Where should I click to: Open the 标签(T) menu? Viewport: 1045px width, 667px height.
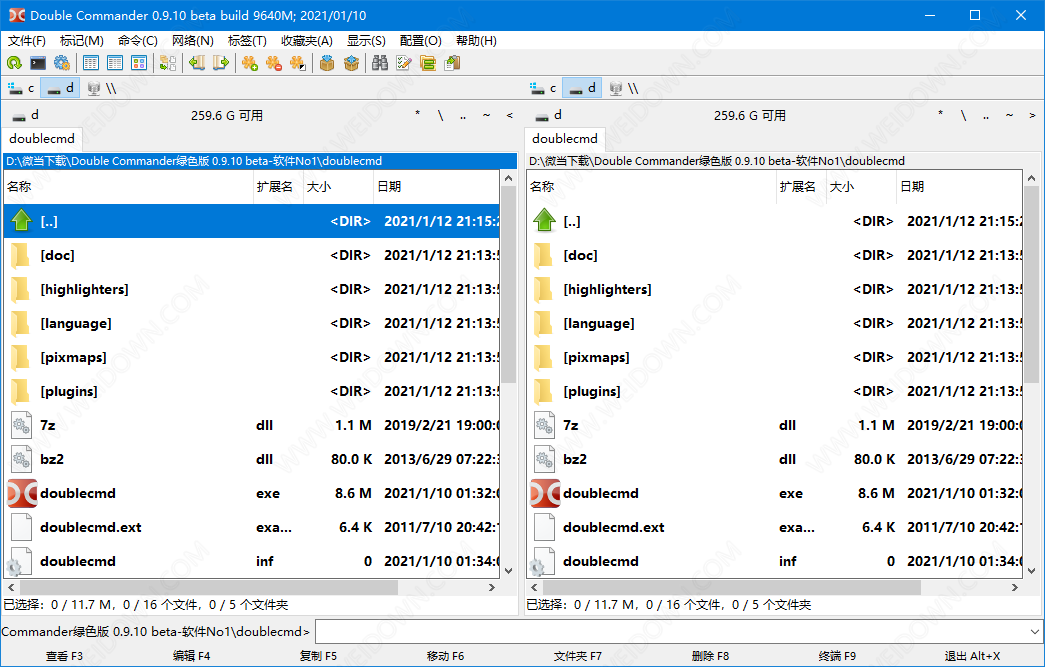coord(247,41)
